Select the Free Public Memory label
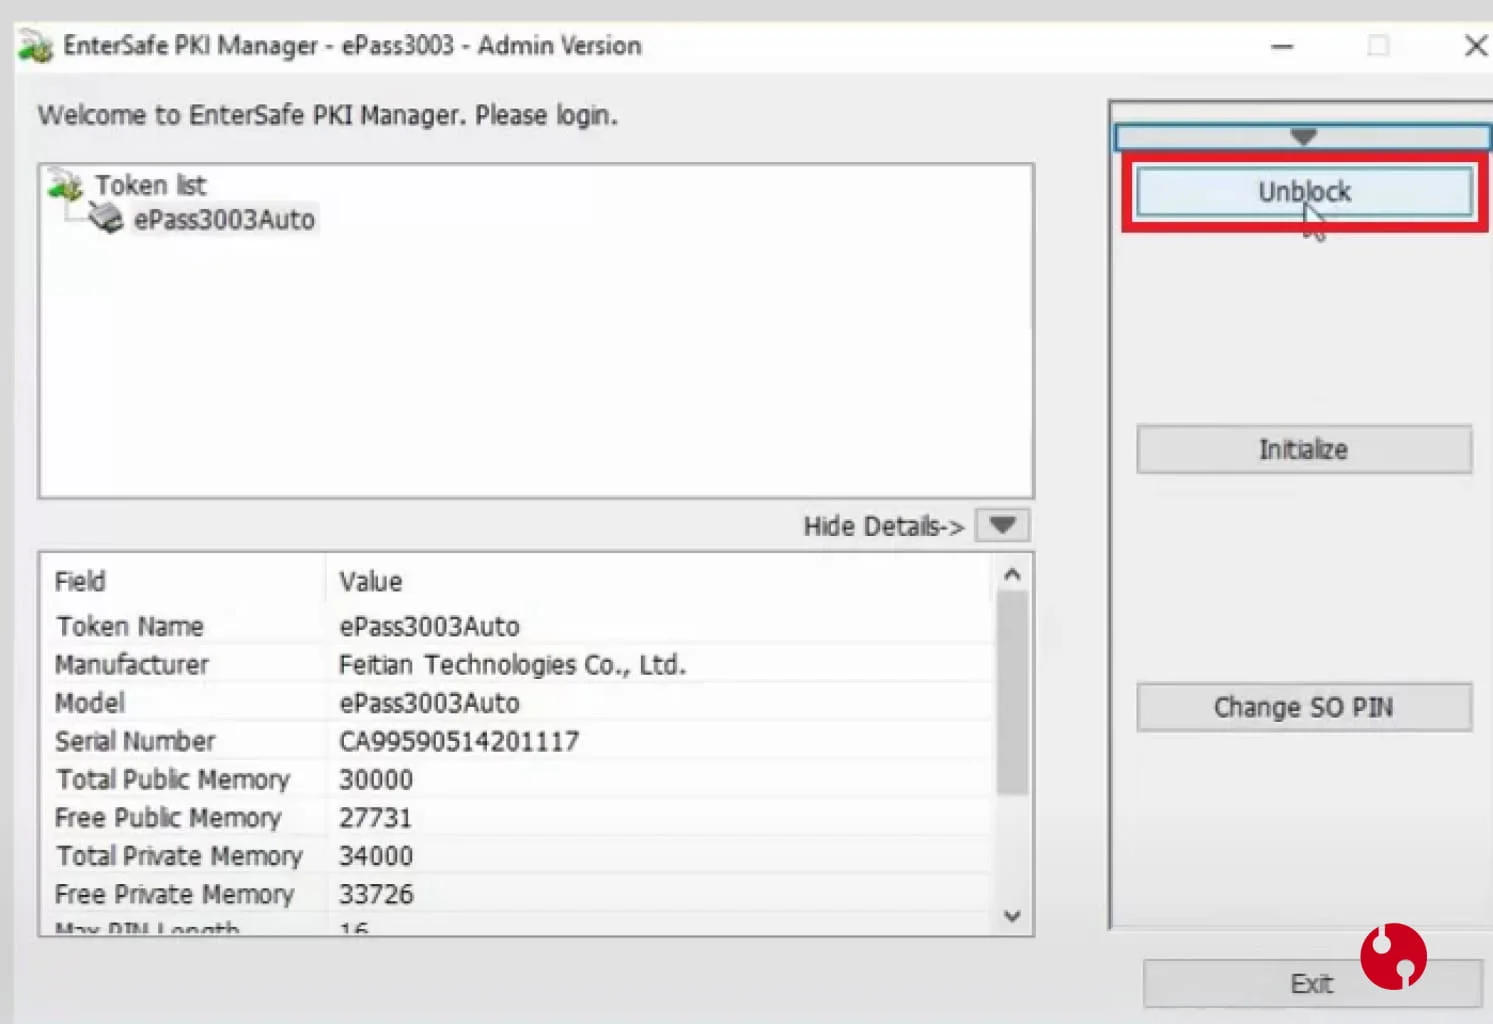Image resolution: width=1493 pixels, height=1024 pixels. (168, 818)
